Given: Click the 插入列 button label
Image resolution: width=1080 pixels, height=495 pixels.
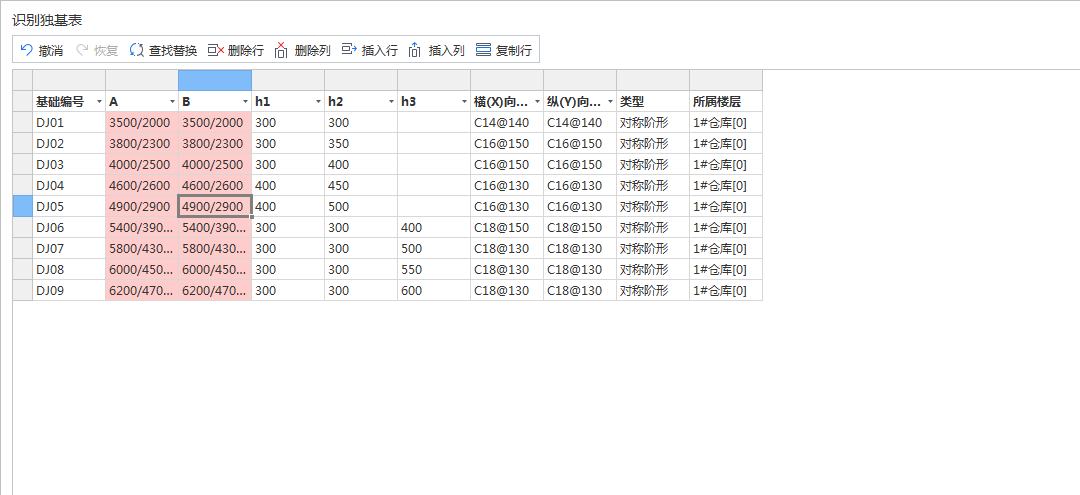Looking at the screenshot, I should pyautogui.click(x=446, y=50).
